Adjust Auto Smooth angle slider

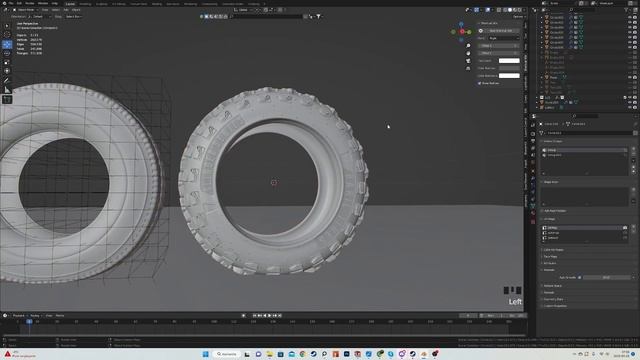[607, 278]
